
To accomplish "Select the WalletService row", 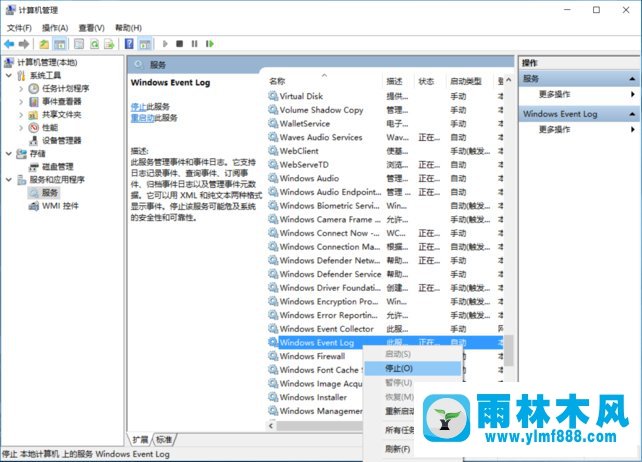I will click(385, 124).
